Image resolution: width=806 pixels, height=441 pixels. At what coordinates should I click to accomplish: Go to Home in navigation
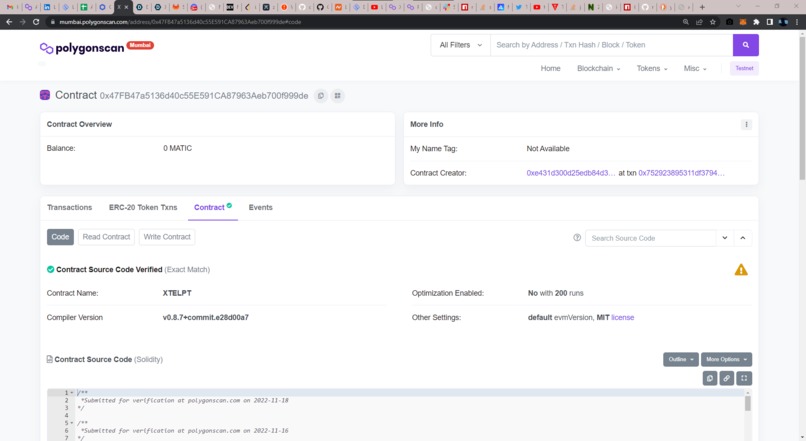551,68
